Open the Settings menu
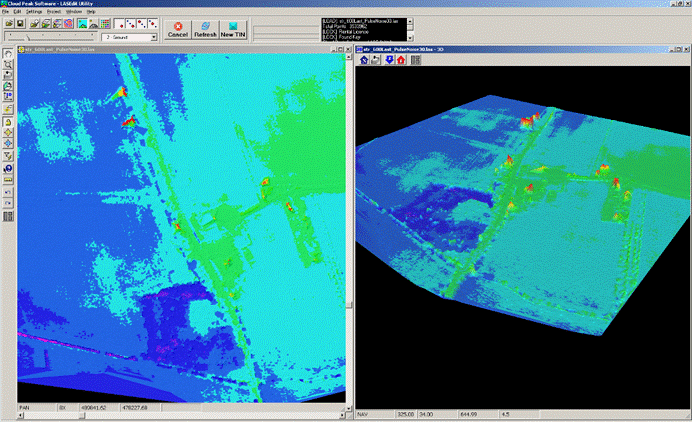 click(34, 11)
